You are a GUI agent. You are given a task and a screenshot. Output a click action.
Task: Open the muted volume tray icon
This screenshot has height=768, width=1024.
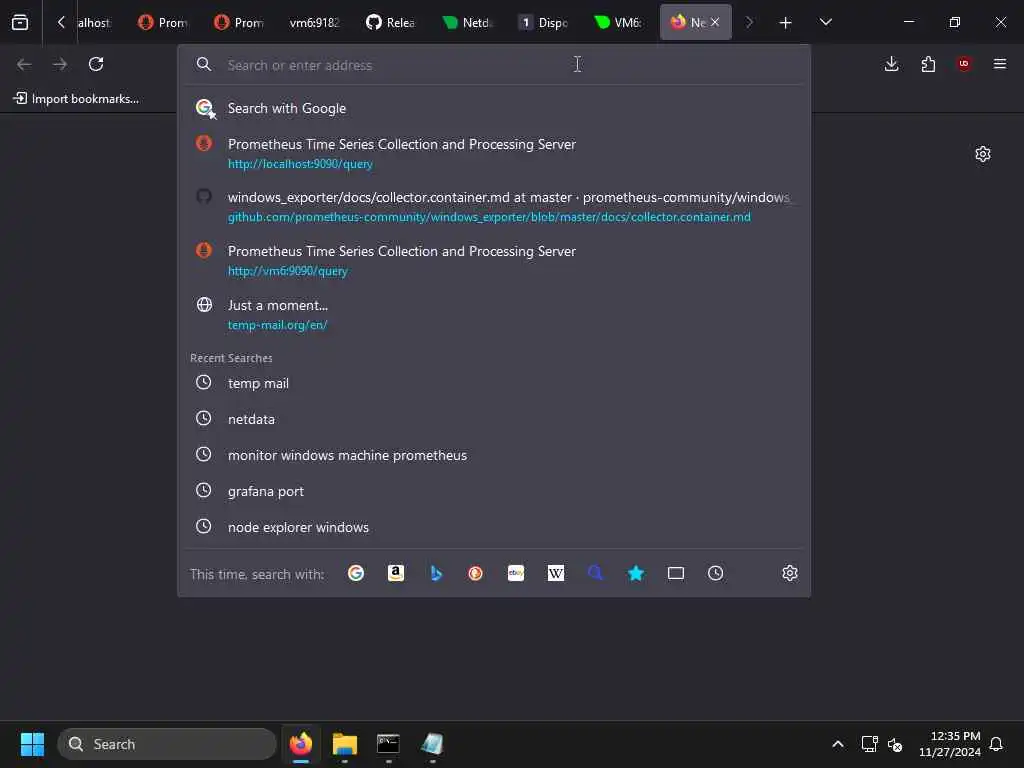pos(895,744)
